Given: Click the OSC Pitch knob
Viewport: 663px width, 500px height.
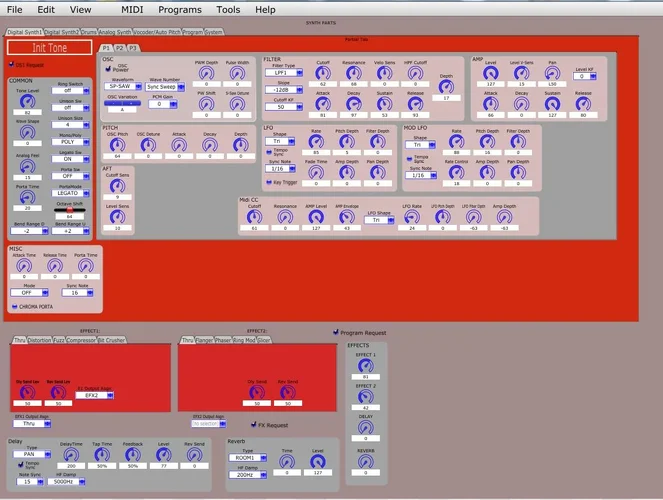Looking at the screenshot, I should [117, 145].
